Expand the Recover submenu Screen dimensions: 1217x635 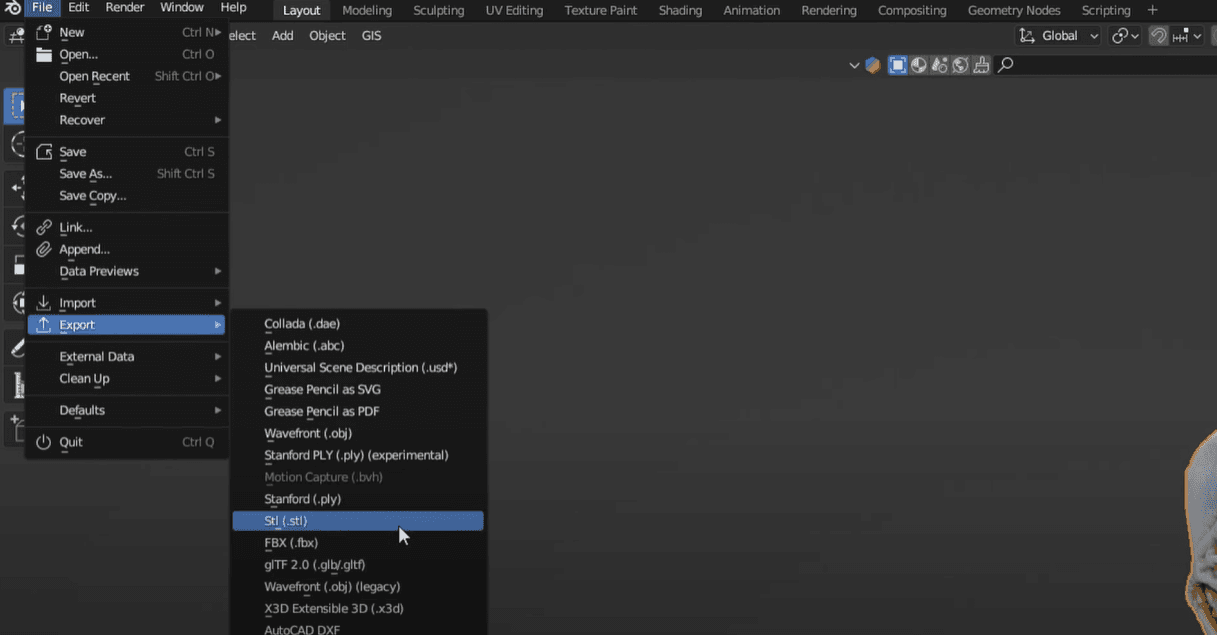click(x=127, y=120)
